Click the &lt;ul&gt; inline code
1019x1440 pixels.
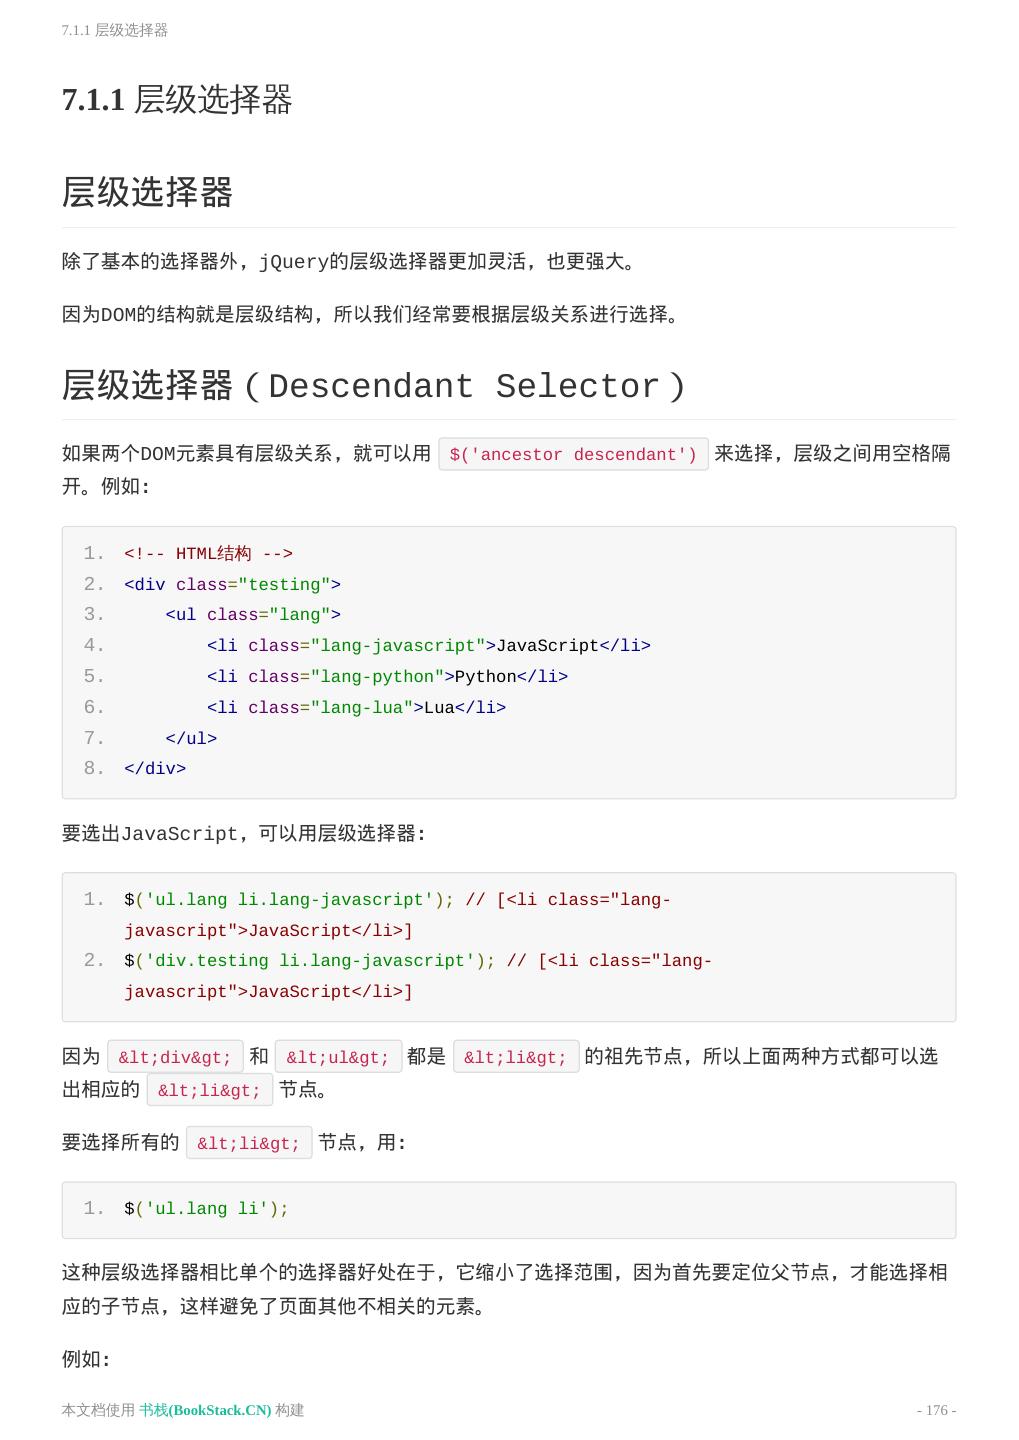[x=338, y=1057]
